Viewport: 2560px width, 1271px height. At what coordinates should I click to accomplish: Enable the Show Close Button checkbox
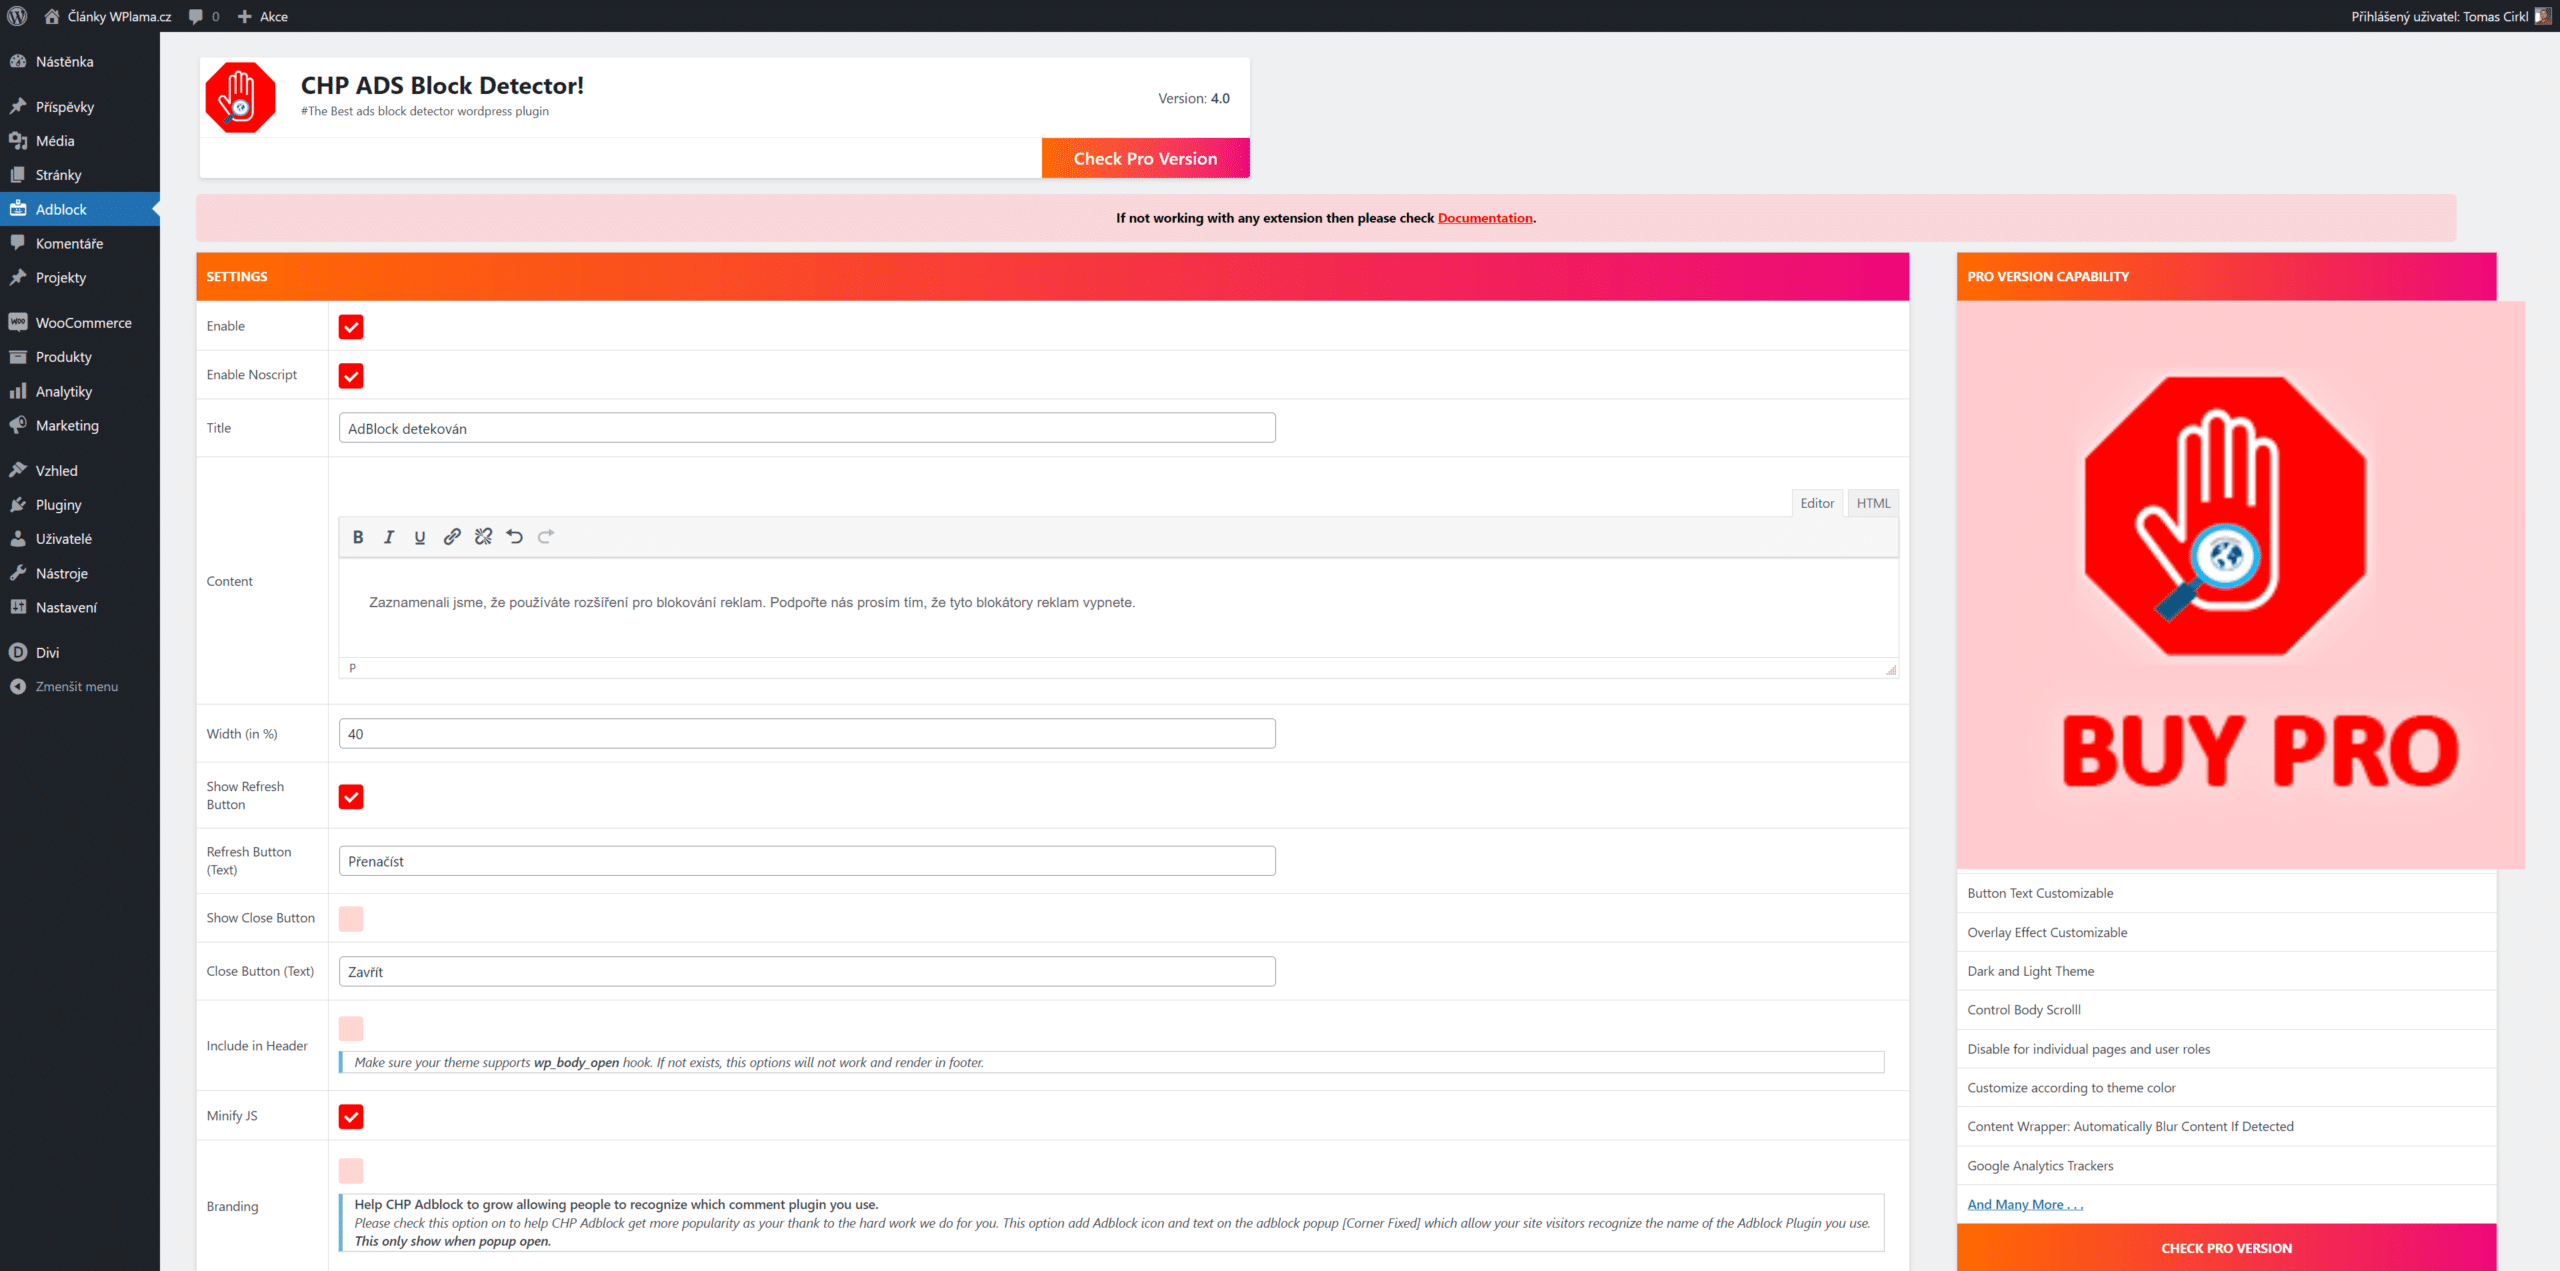[x=351, y=919]
